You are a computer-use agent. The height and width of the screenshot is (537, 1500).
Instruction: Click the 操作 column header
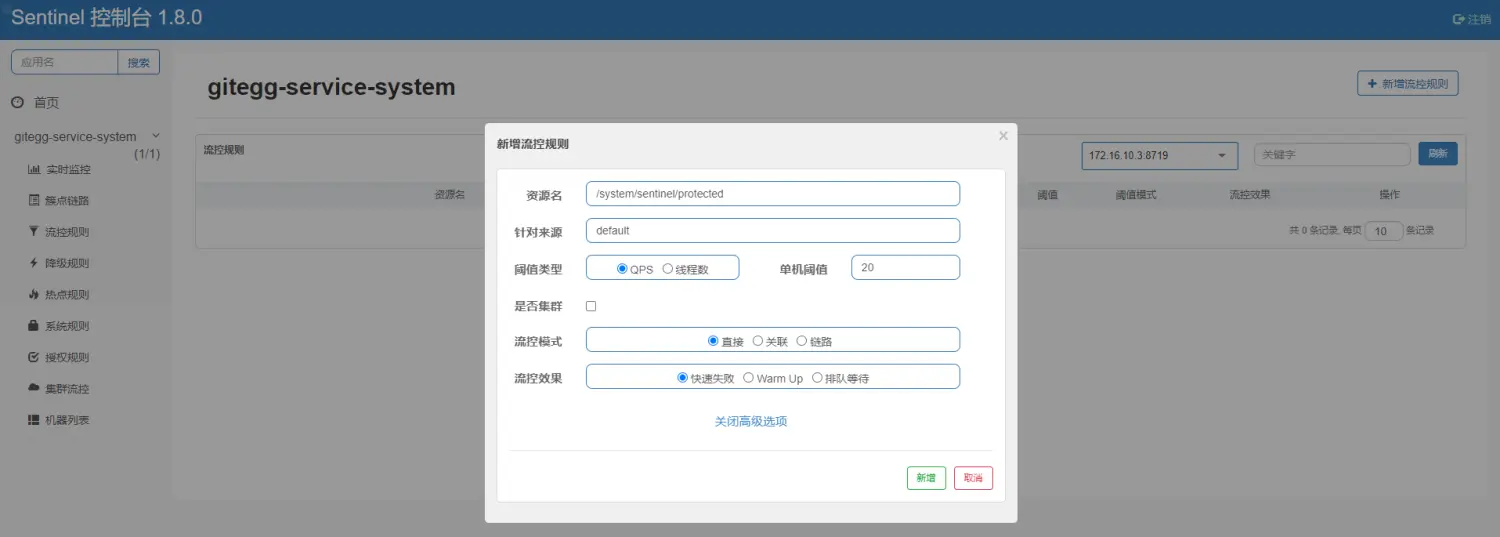pyautogui.click(x=1389, y=195)
